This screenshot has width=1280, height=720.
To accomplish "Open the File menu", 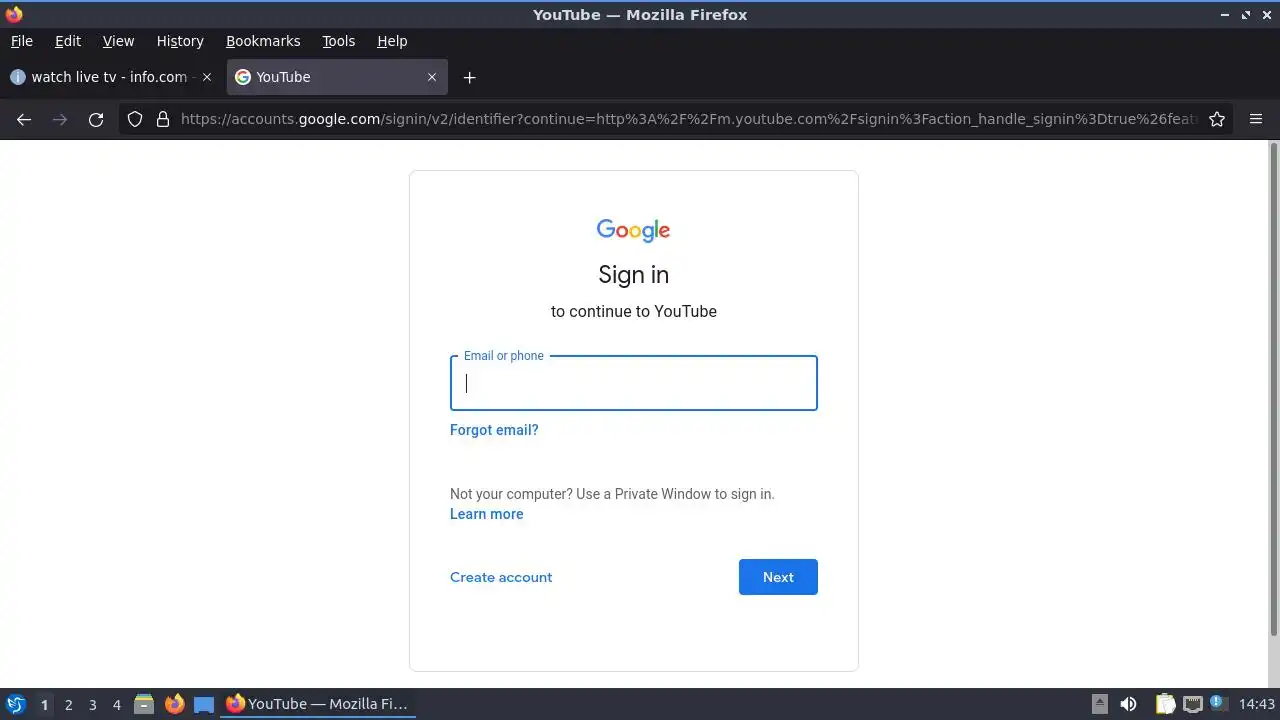I will click(22, 41).
